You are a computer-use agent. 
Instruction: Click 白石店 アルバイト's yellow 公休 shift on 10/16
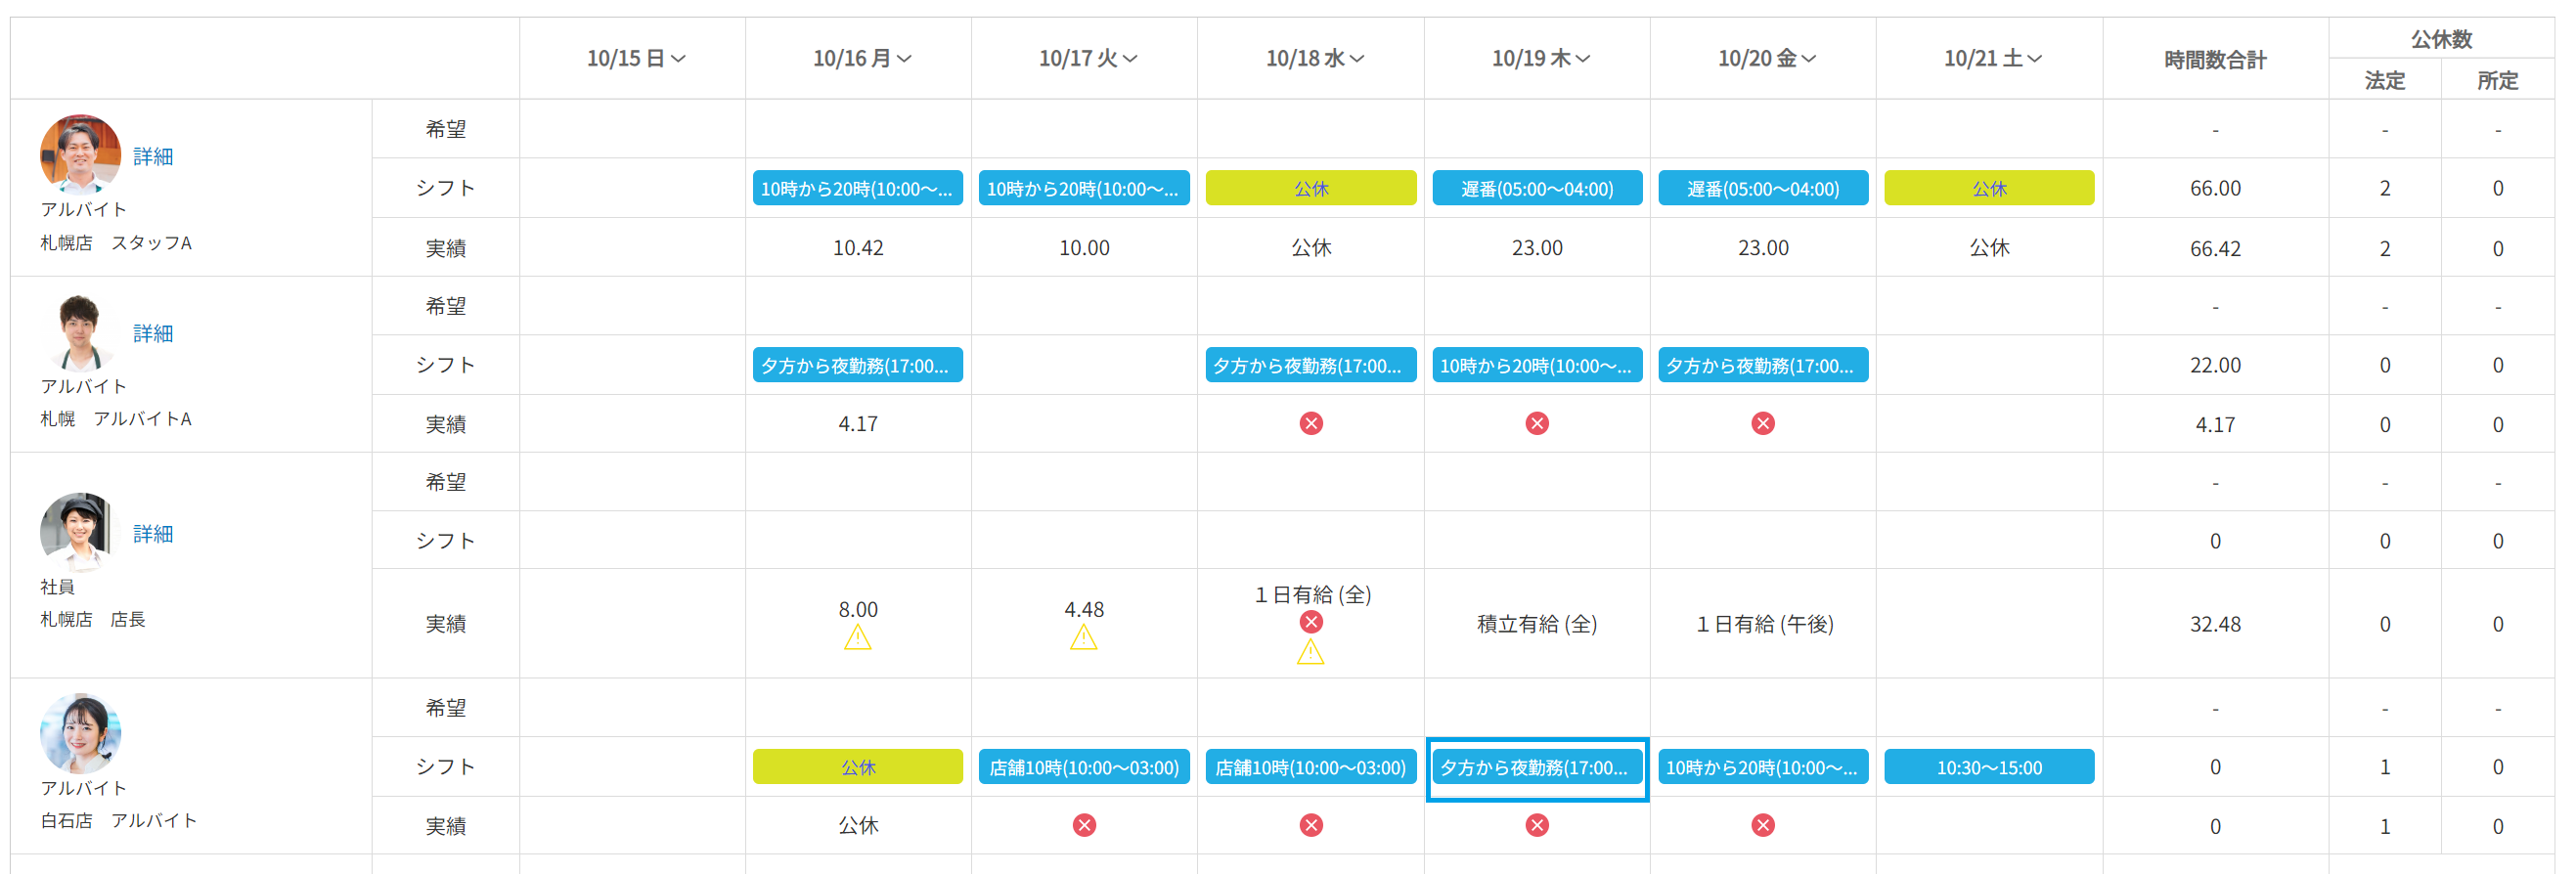pyautogui.click(x=857, y=767)
